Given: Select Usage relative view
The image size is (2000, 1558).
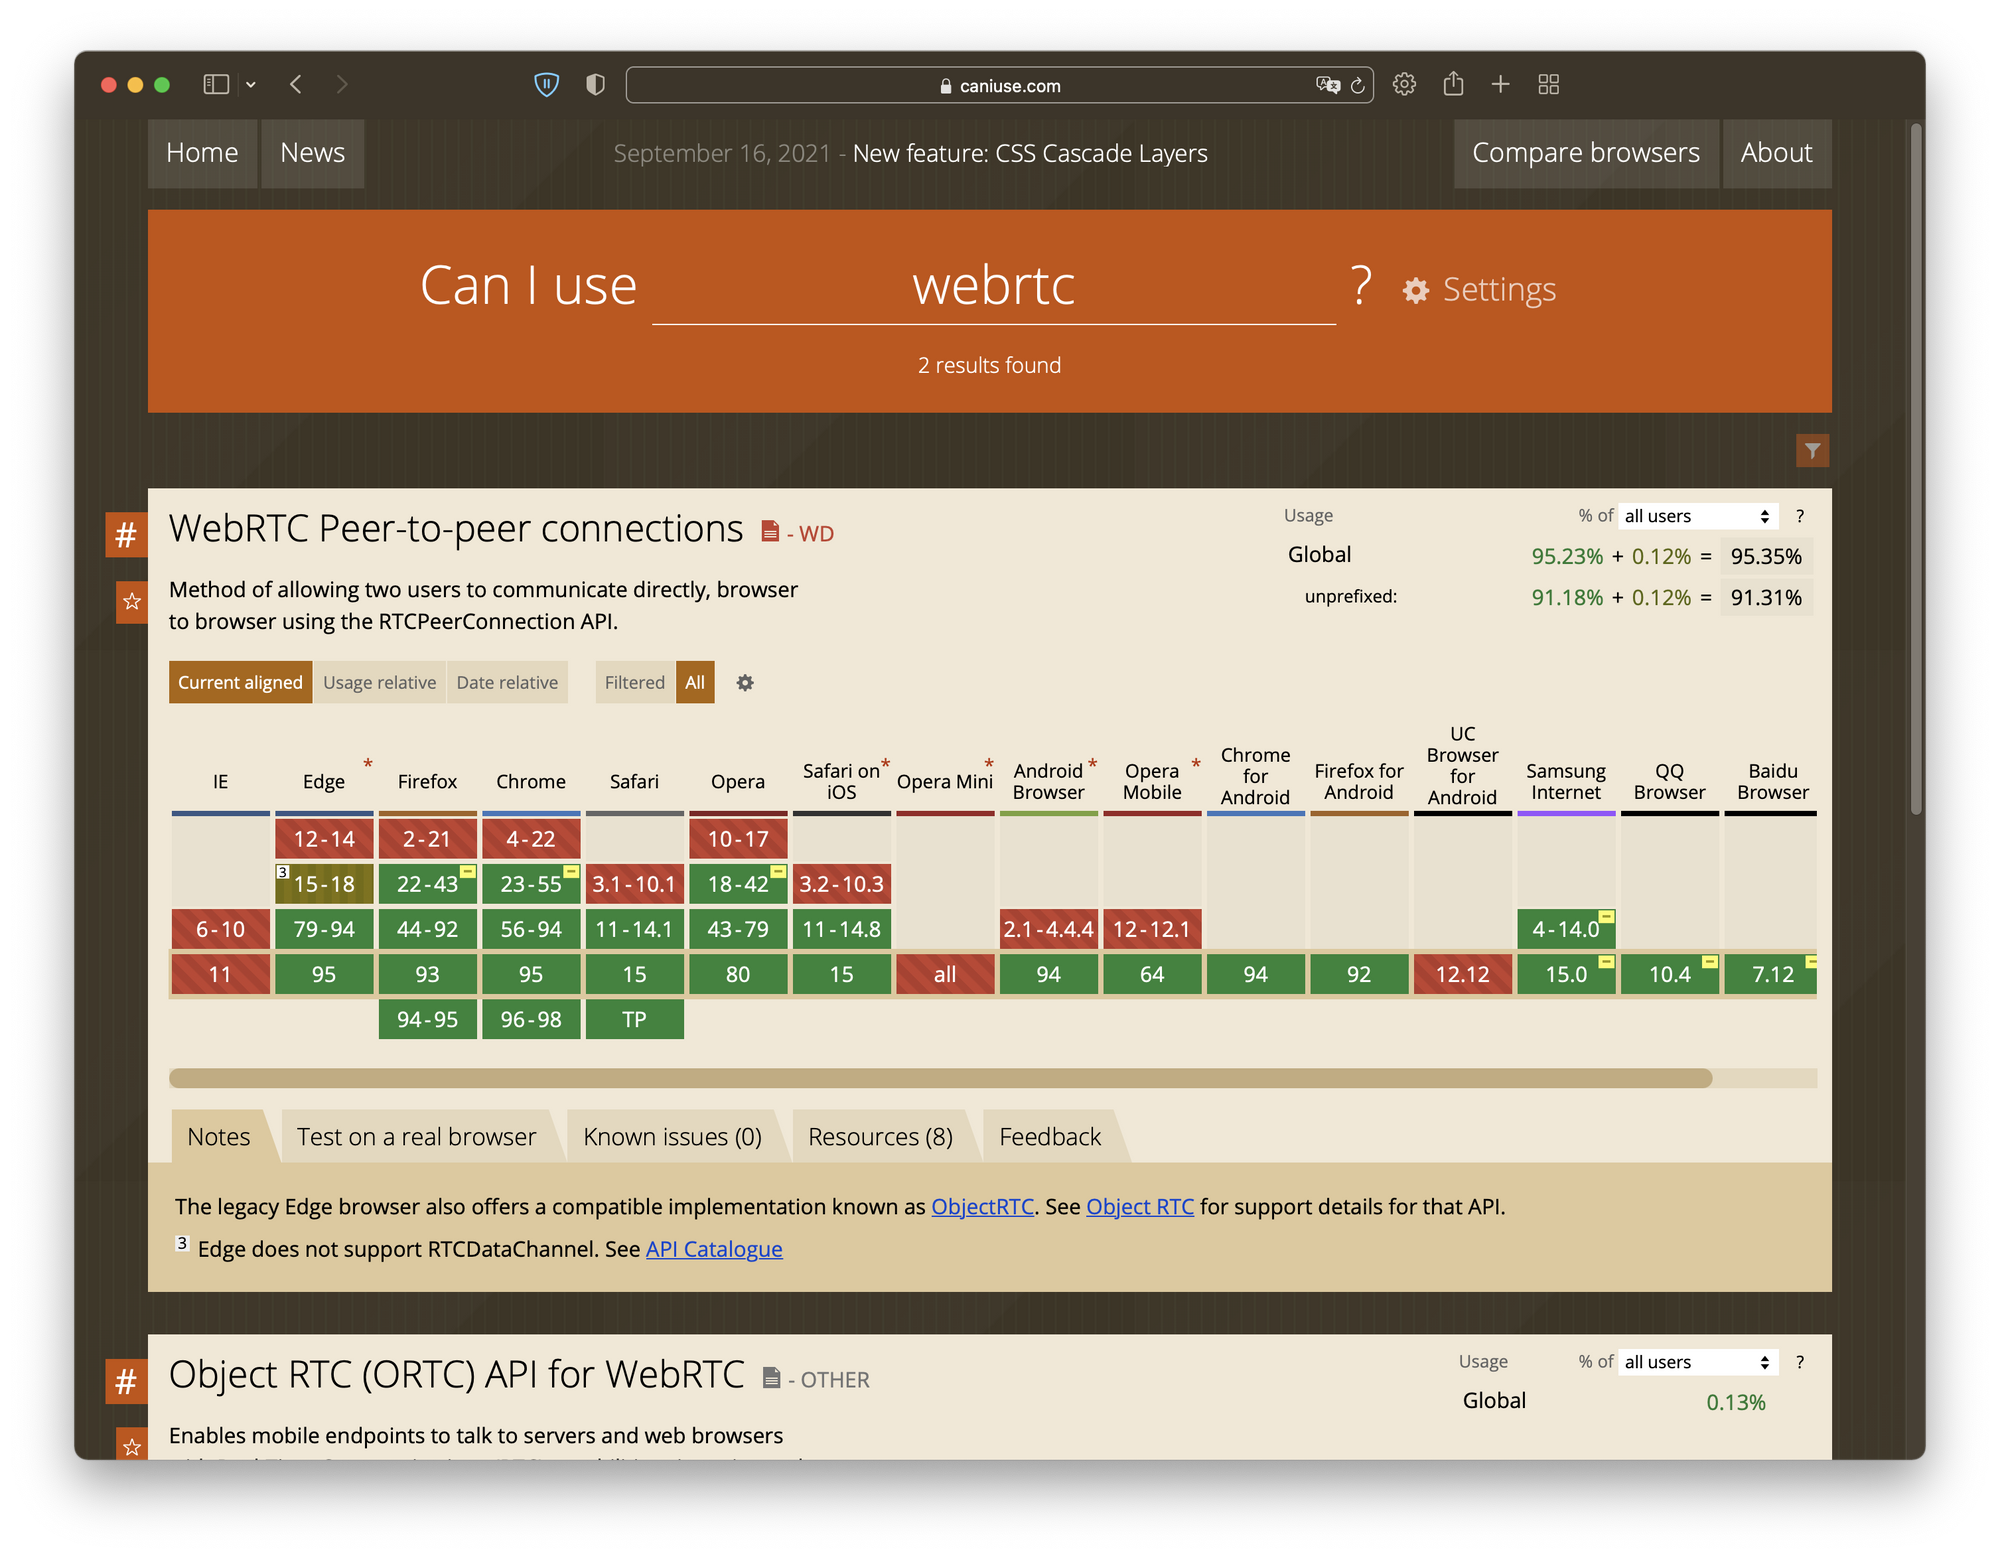Looking at the screenshot, I should point(379,682).
